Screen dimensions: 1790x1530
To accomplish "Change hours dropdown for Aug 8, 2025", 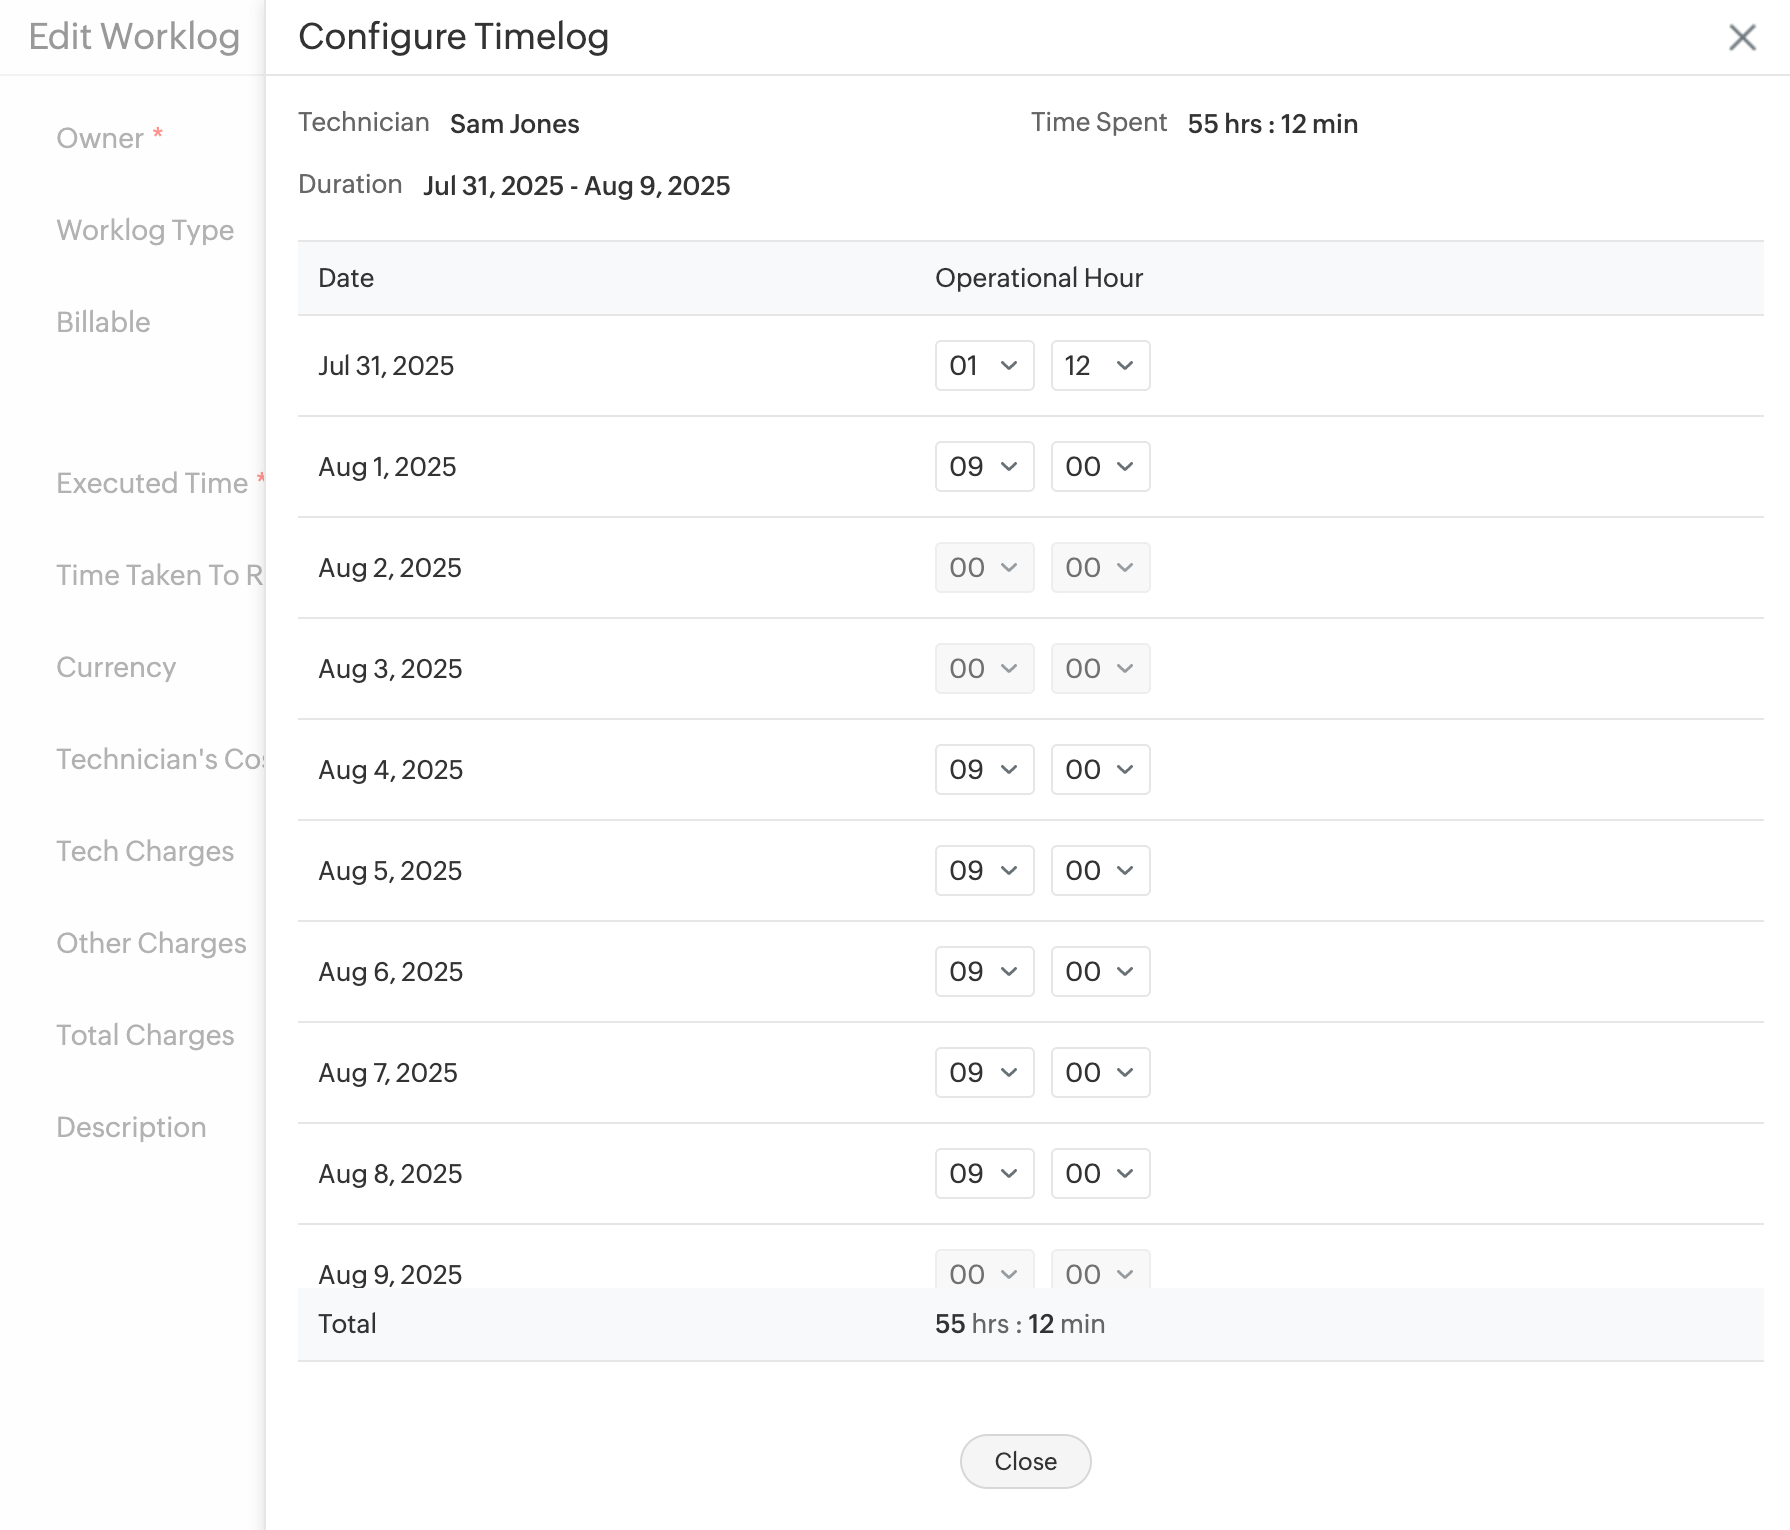I will tap(984, 1174).
